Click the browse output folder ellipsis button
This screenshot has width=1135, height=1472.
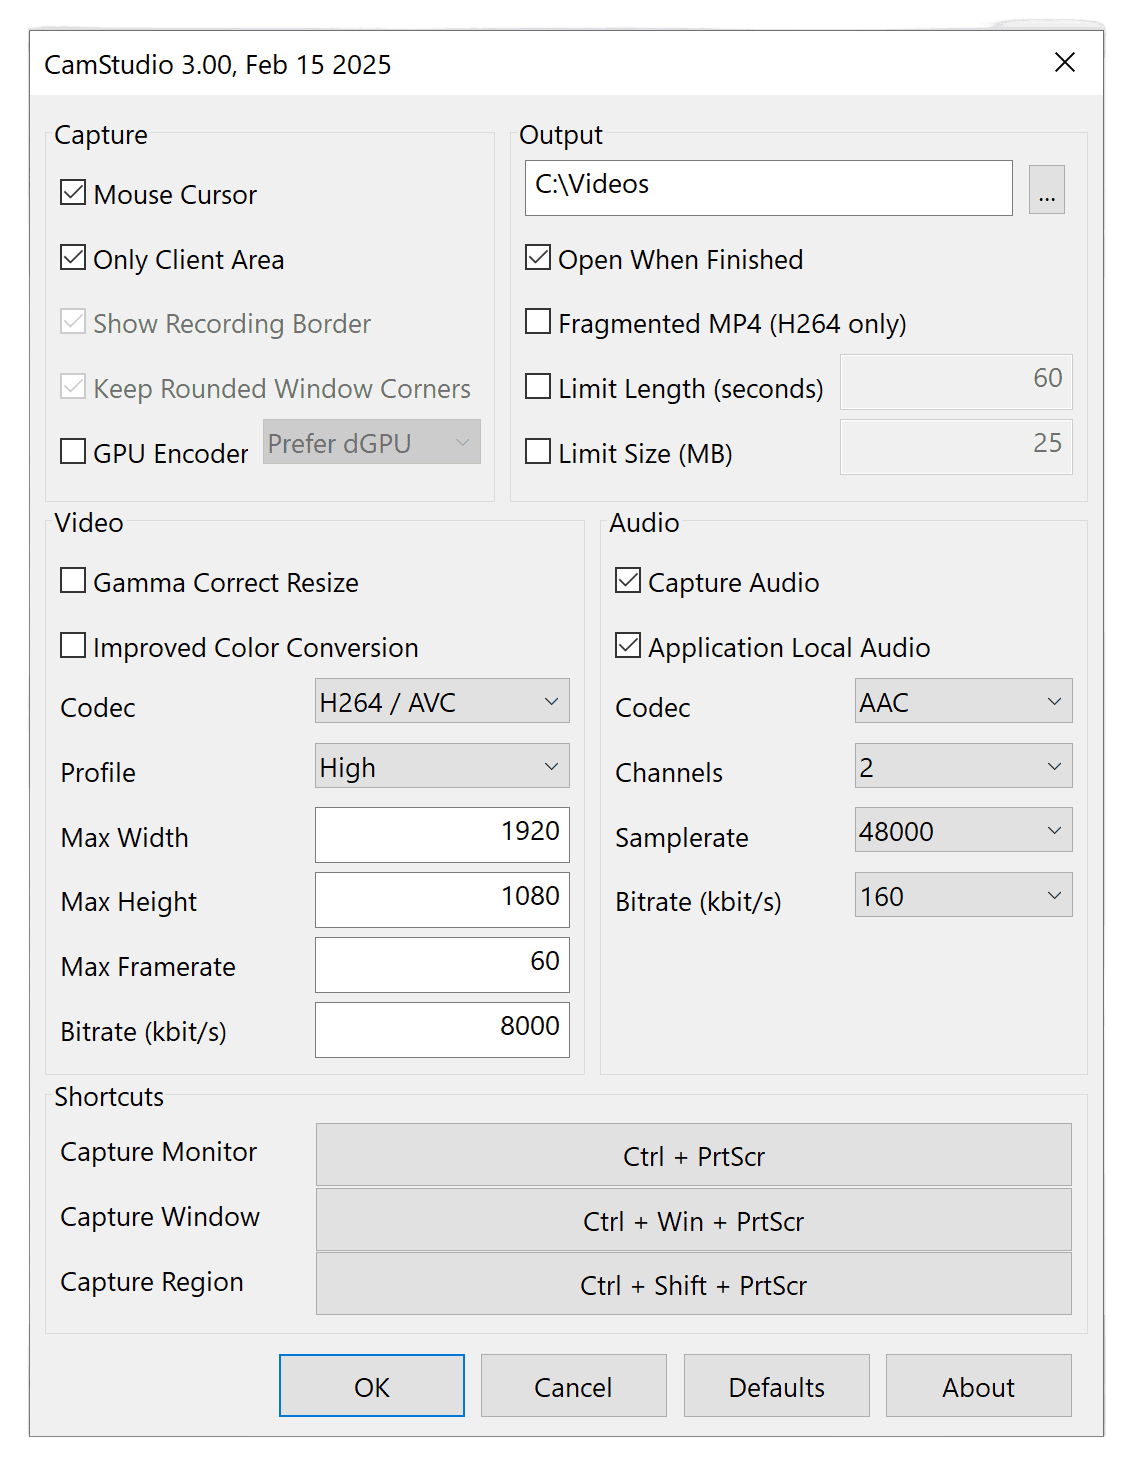pos(1046,189)
